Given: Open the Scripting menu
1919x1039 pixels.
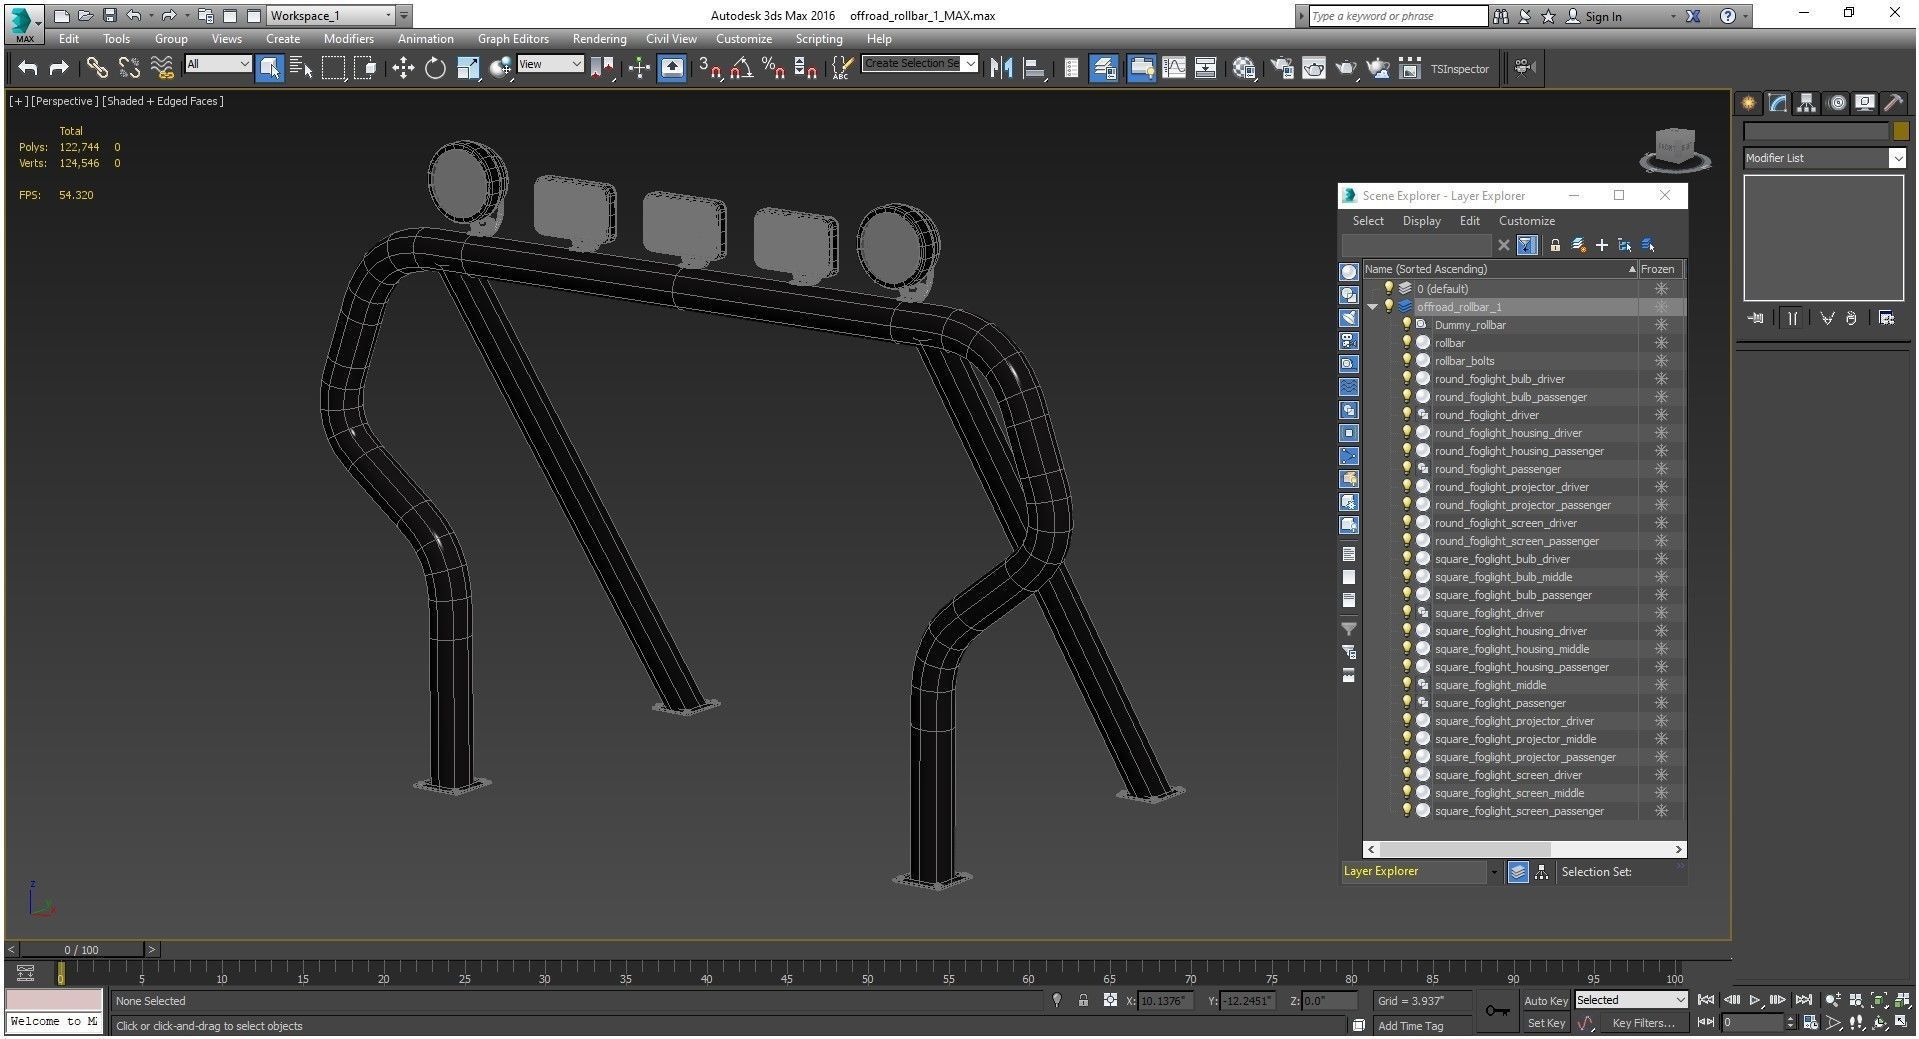Looking at the screenshot, I should [818, 39].
